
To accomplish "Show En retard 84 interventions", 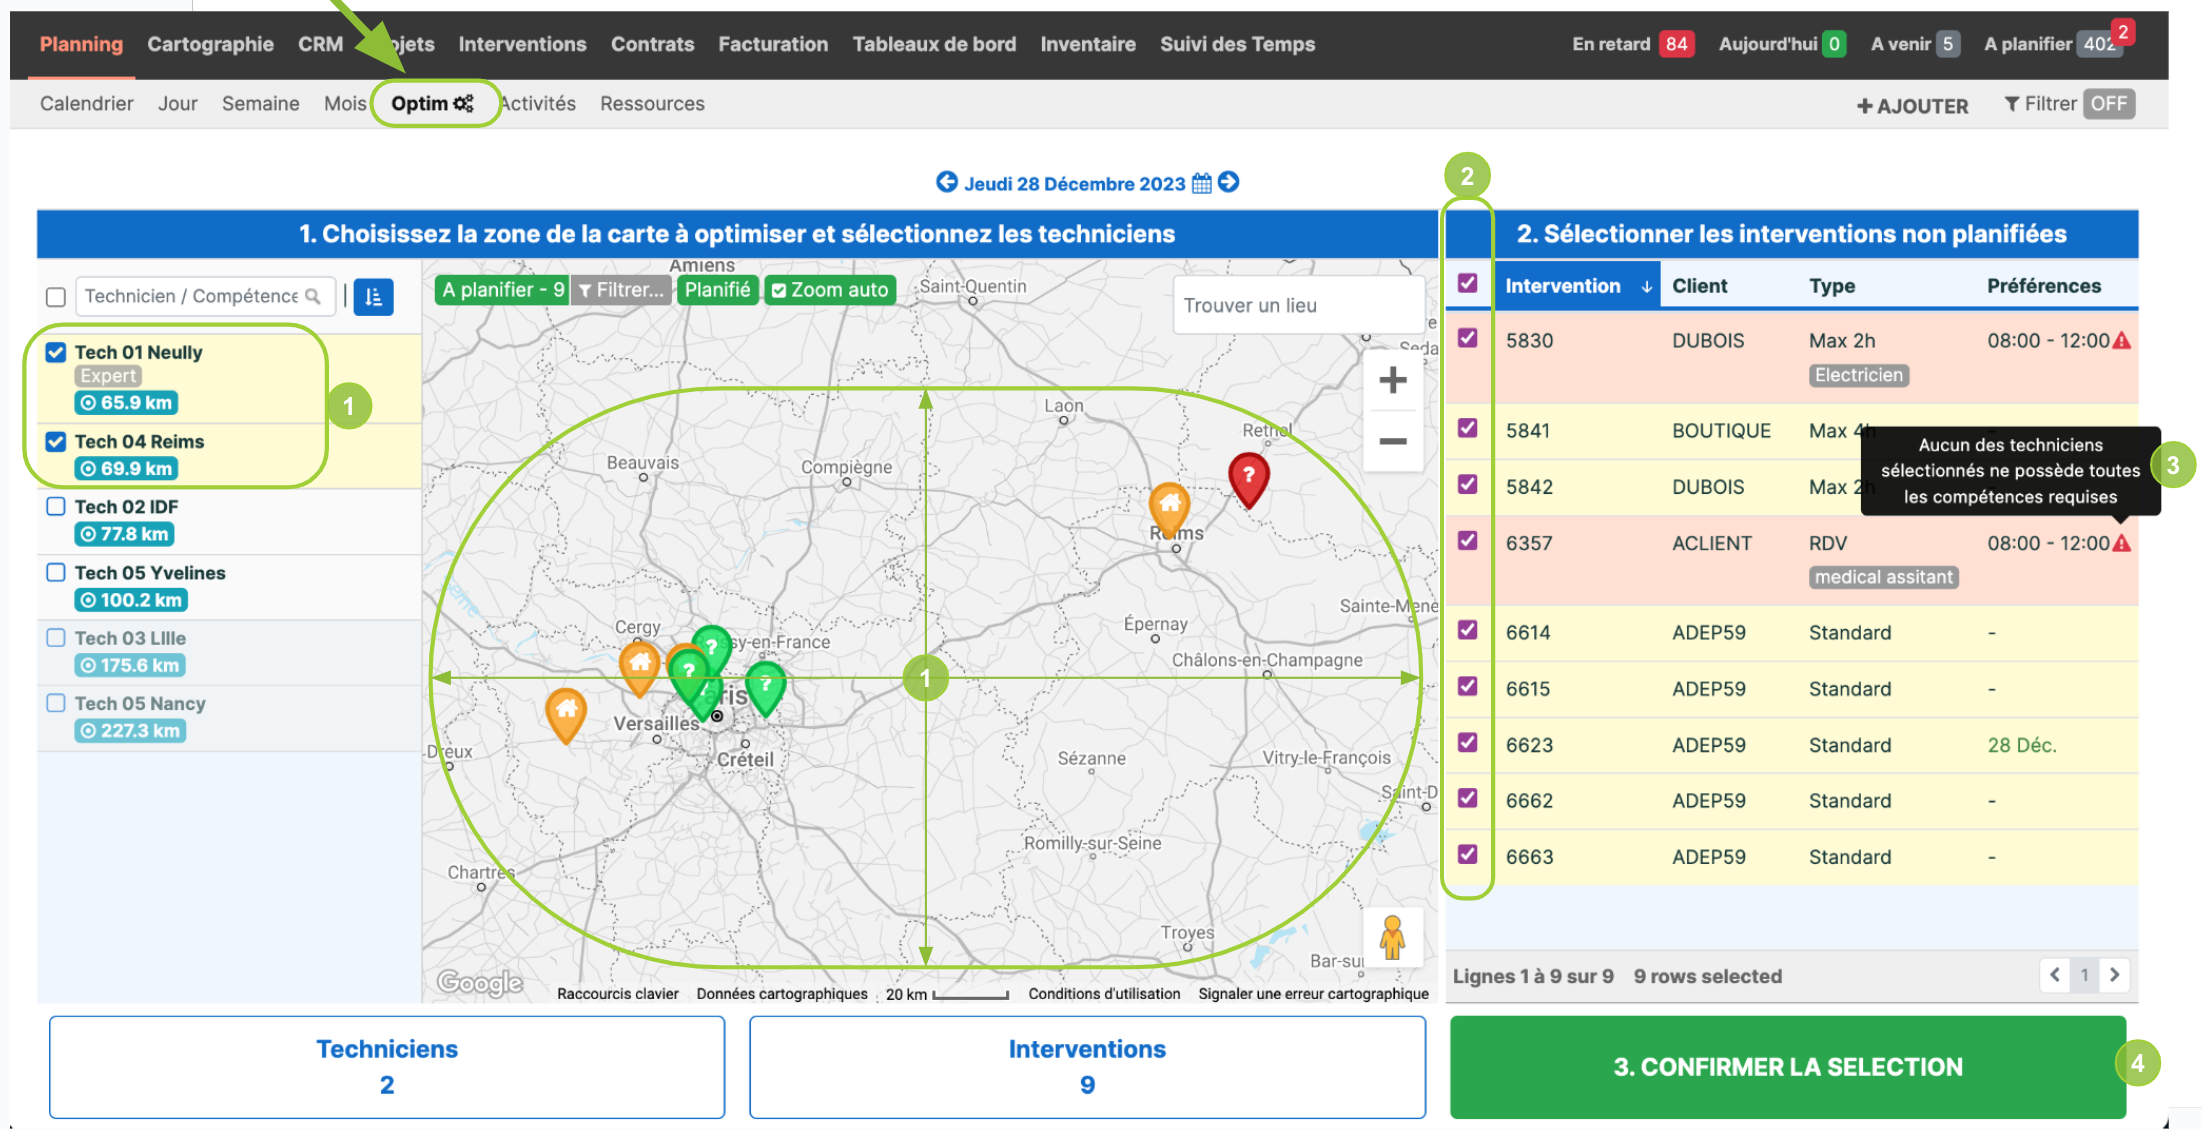I will [x=1633, y=44].
